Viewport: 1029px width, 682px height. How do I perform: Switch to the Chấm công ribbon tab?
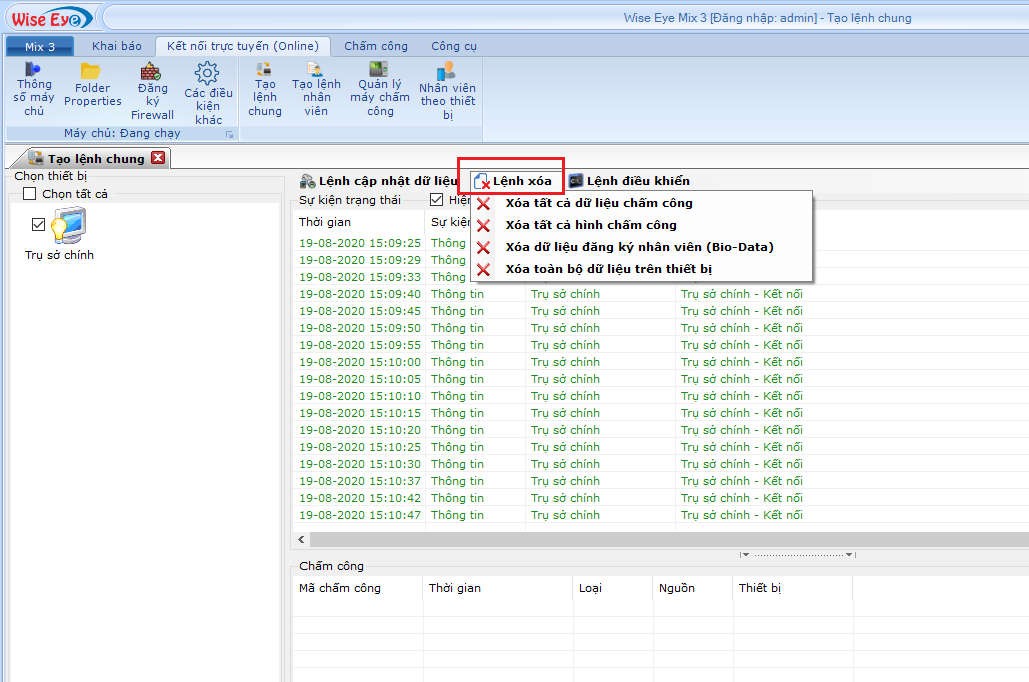375,46
